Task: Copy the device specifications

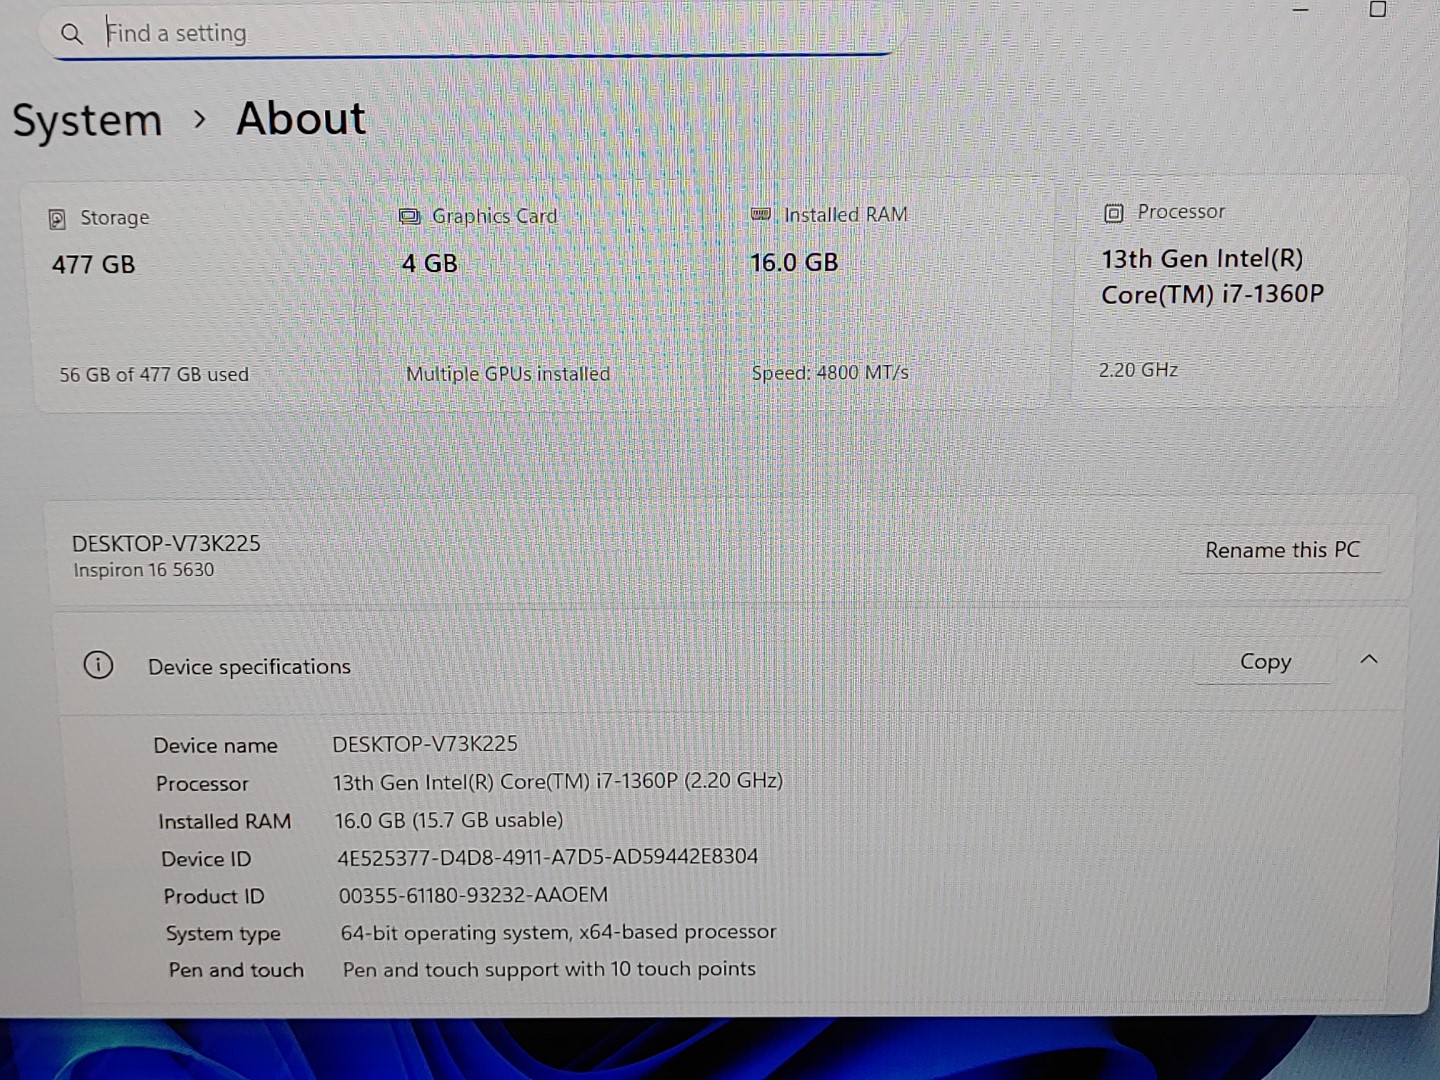Action: pyautogui.click(x=1264, y=662)
